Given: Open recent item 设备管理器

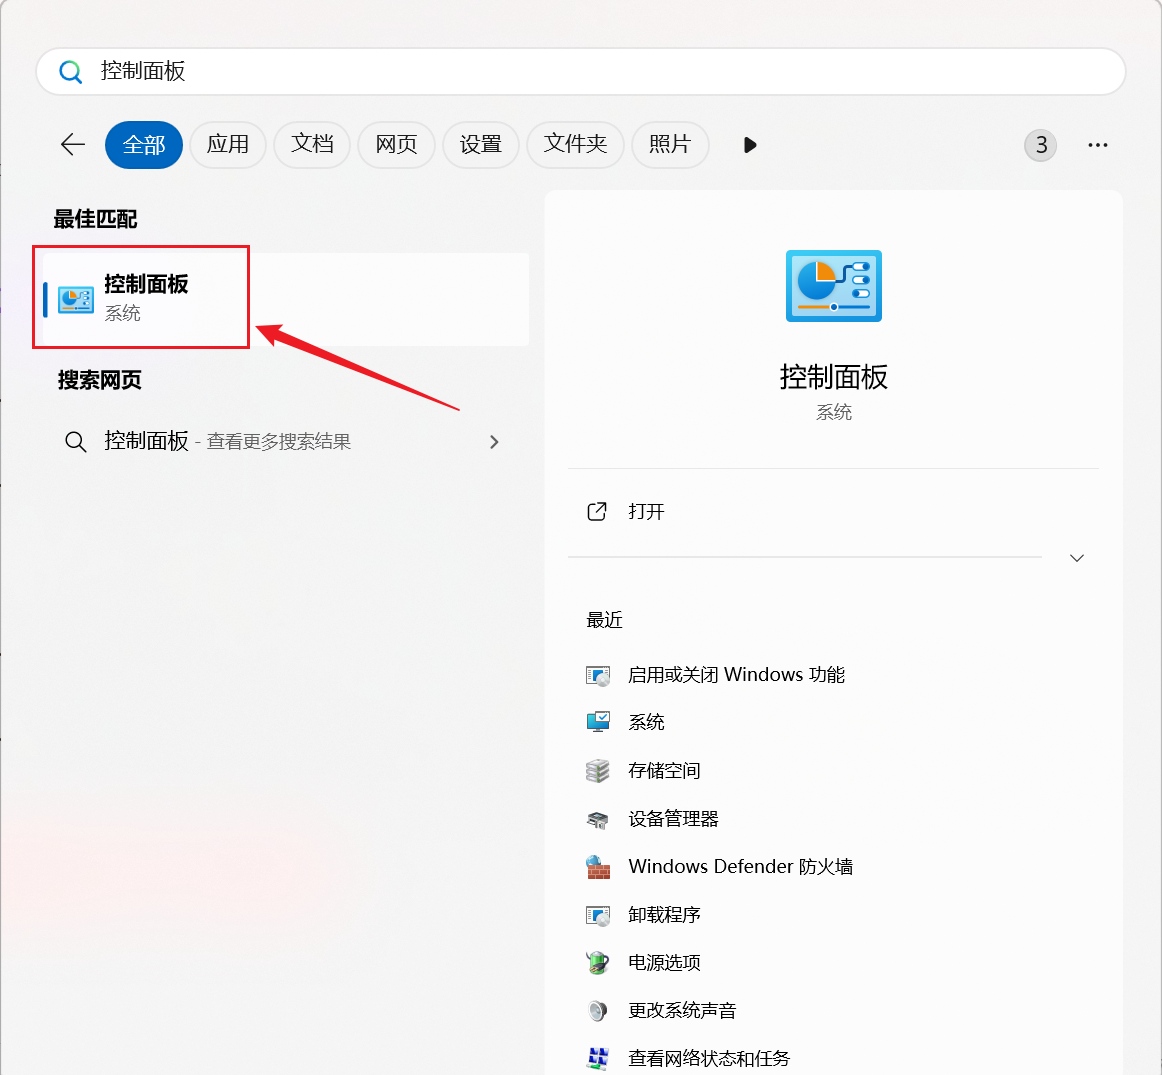Looking at the screenshot, I should pos(673,819).
